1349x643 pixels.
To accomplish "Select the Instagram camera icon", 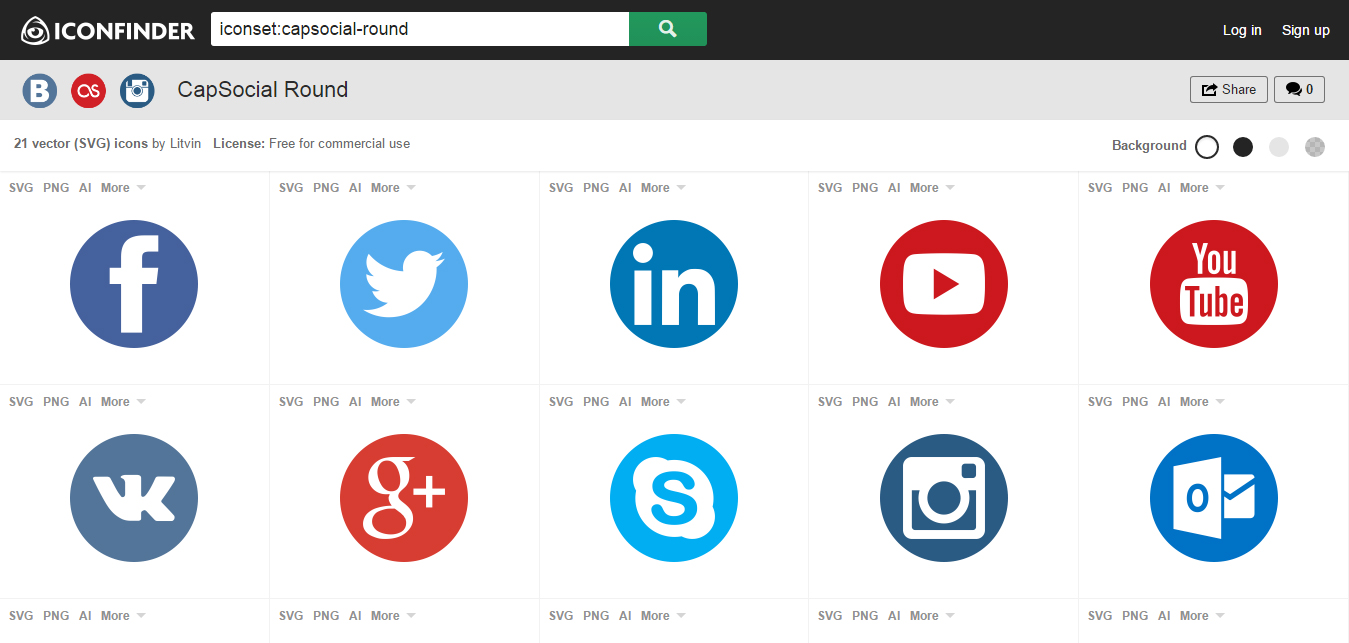I will (944, 497).
